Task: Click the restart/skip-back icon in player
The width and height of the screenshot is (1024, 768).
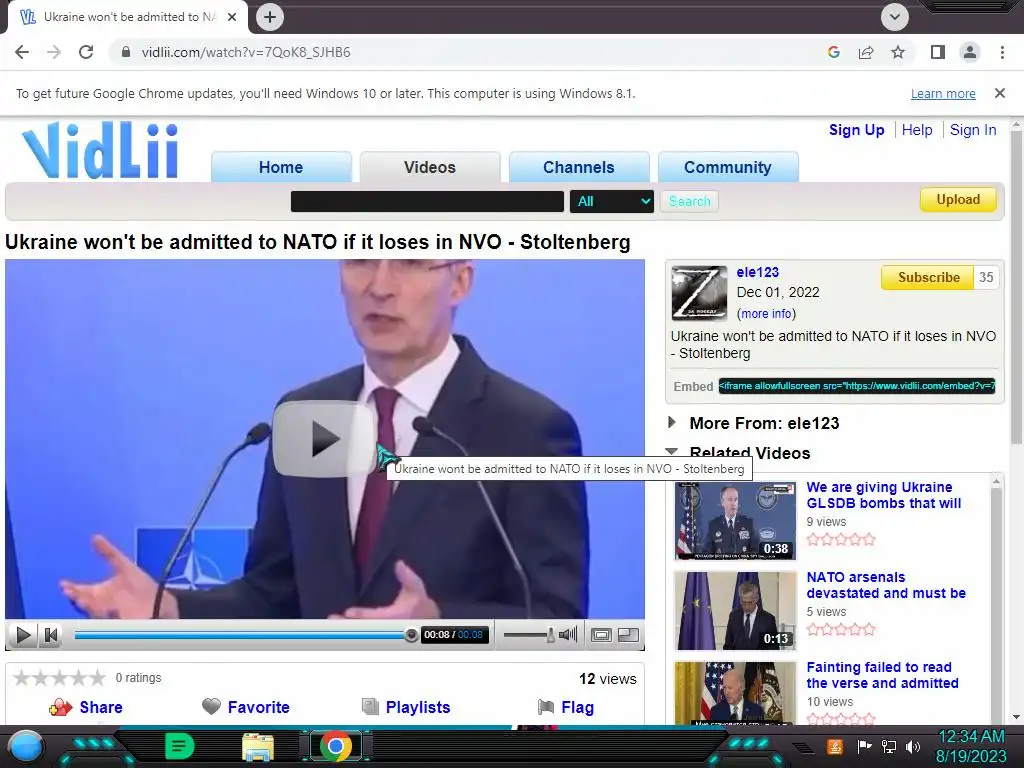Action: pos(51,635)
